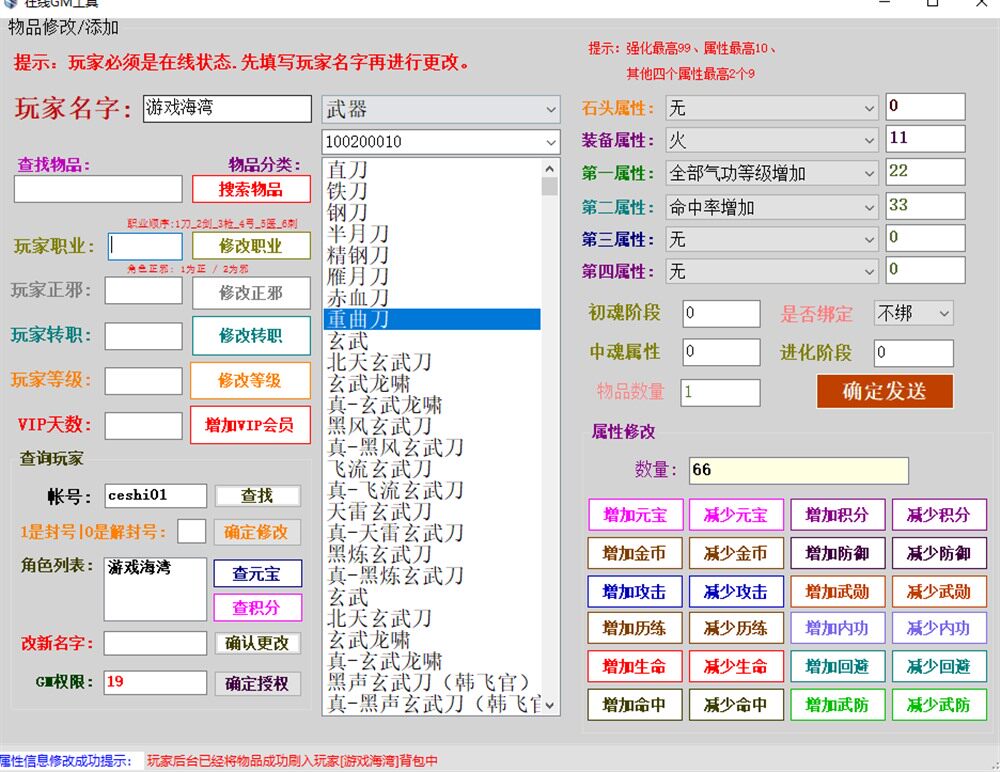Focus the GM权限 field containing 19
Image resolution: width=1000 pixels, height=772 pixels.
point(155,682)
